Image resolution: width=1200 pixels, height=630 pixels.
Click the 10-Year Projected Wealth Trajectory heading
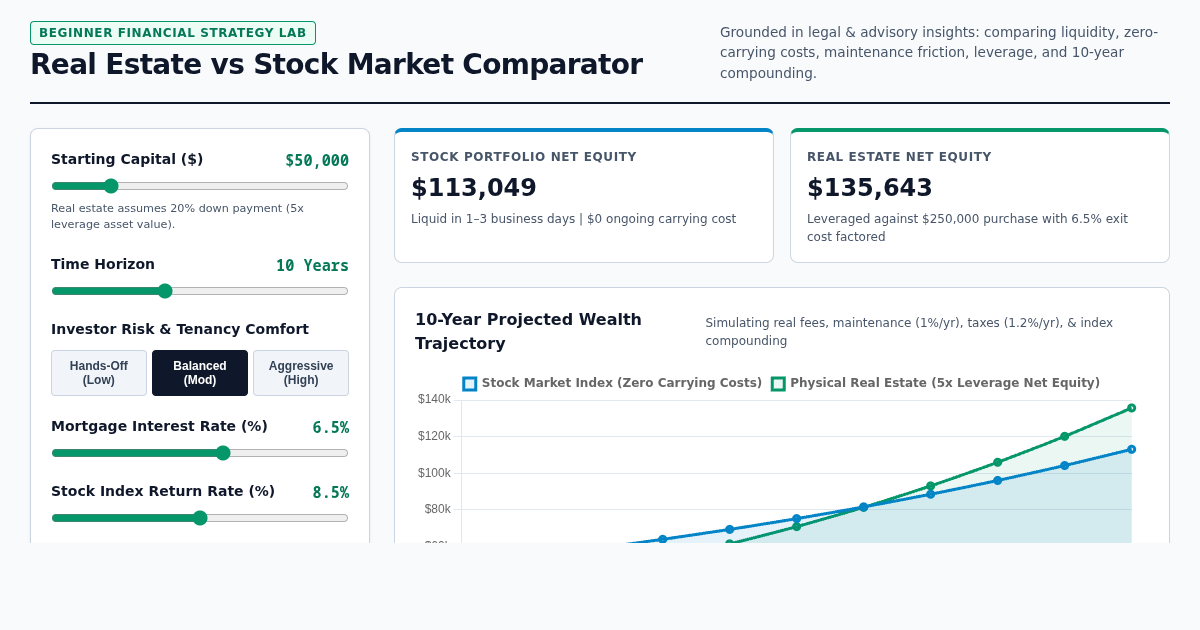[x=528, y=331]
